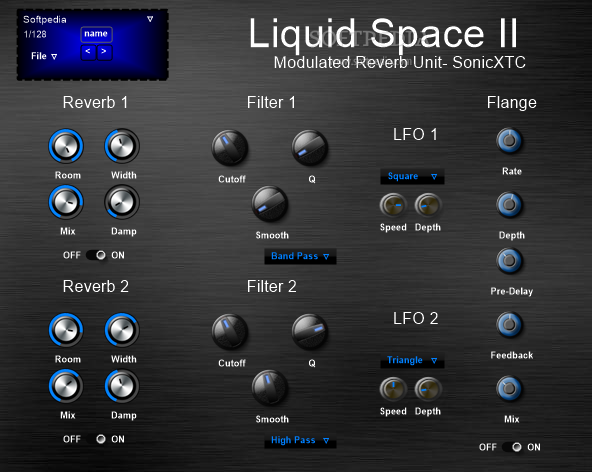Image resolution: width=592 pixels, height=472 pixels.
Task: Click the Softpedia preset name text
Action: (45, 20)
